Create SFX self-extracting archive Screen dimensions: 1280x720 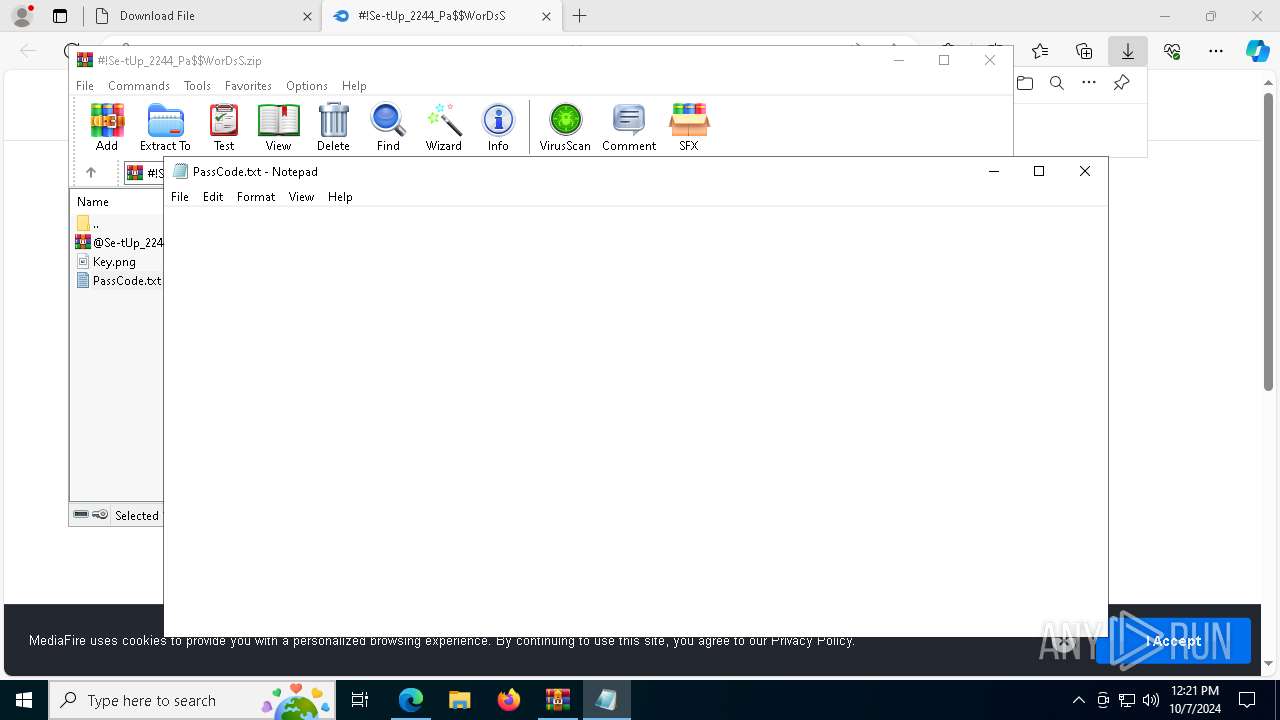[689, 127]
